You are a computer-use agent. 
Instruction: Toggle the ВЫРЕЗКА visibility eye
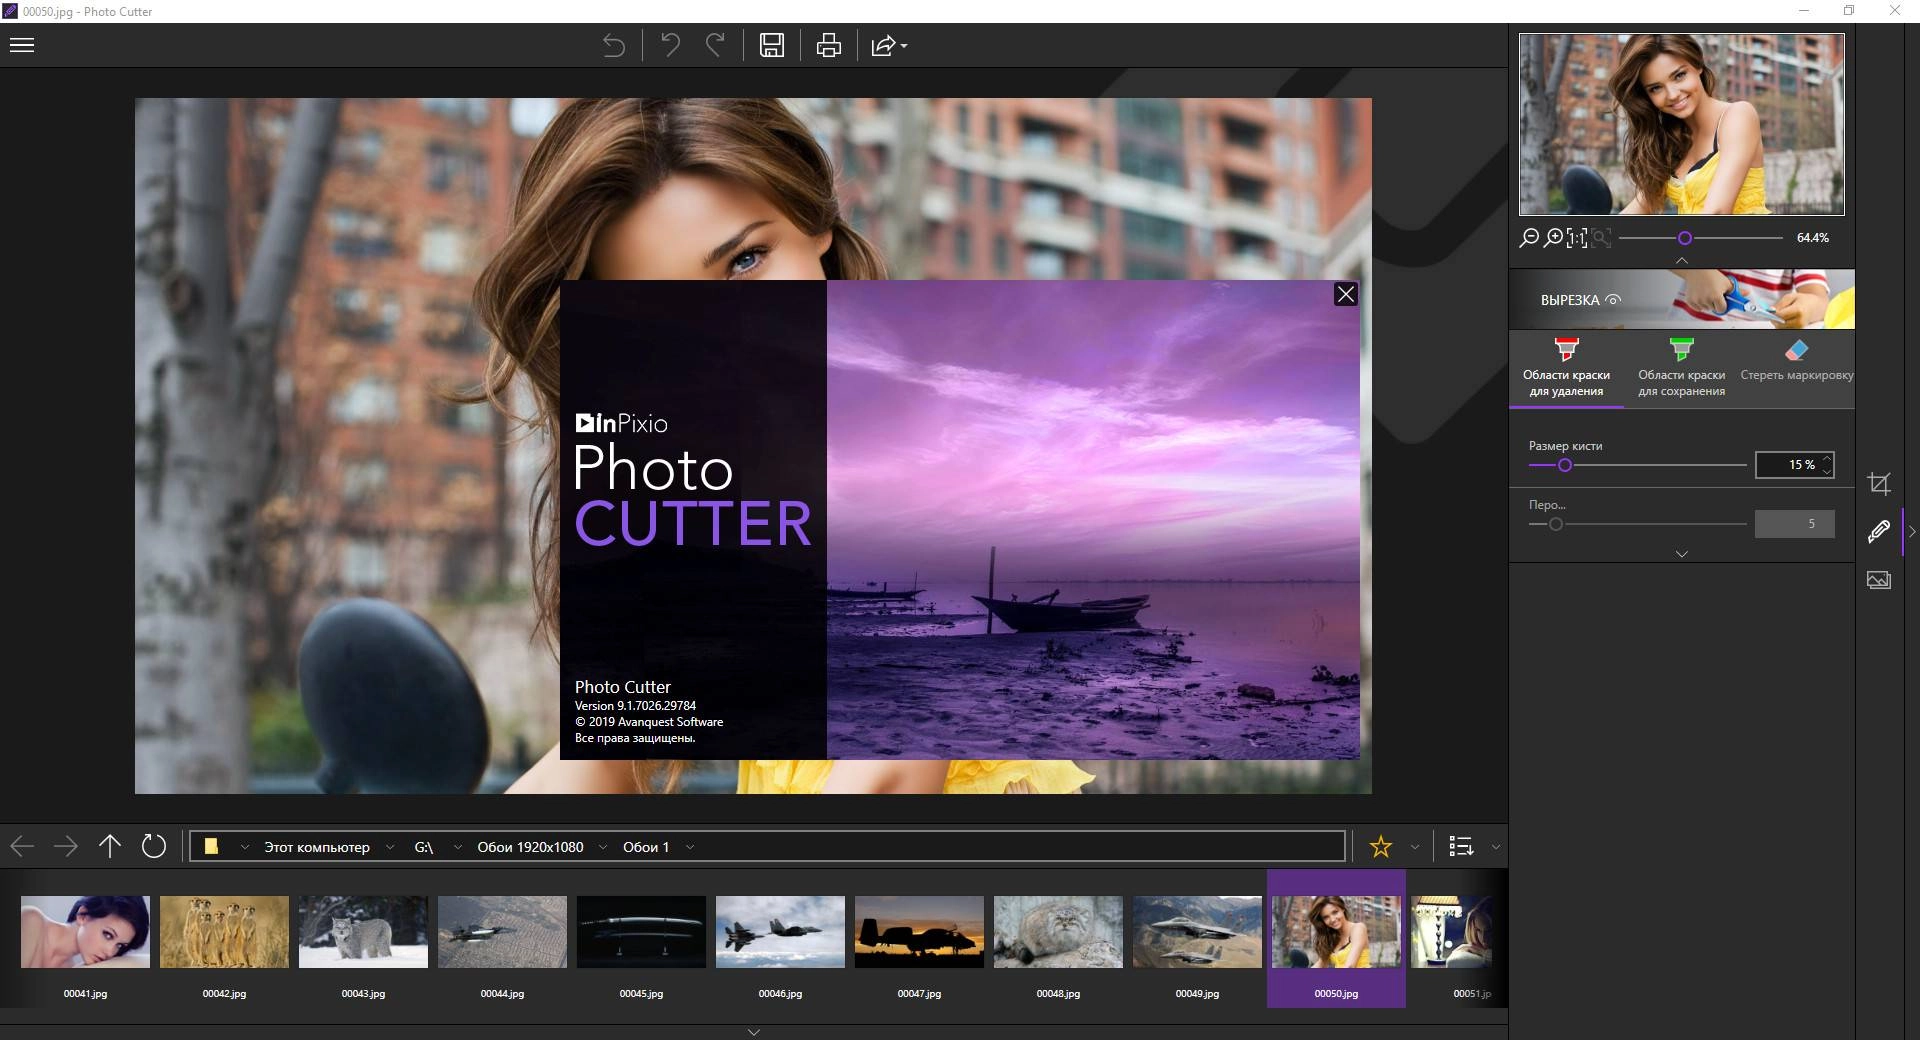(x=1613, y=299)
